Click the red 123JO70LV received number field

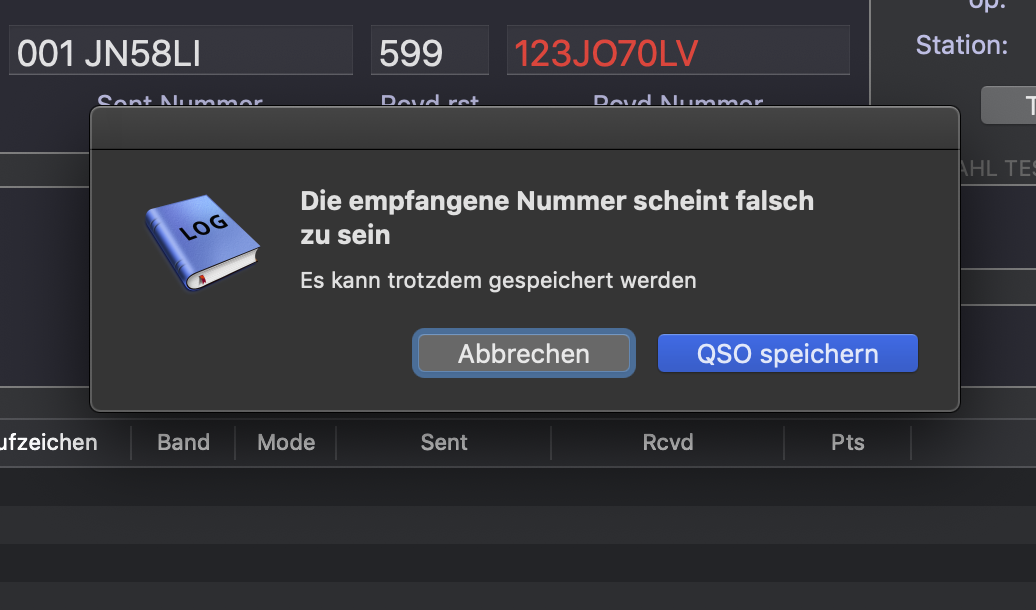[x=678, y=51]
